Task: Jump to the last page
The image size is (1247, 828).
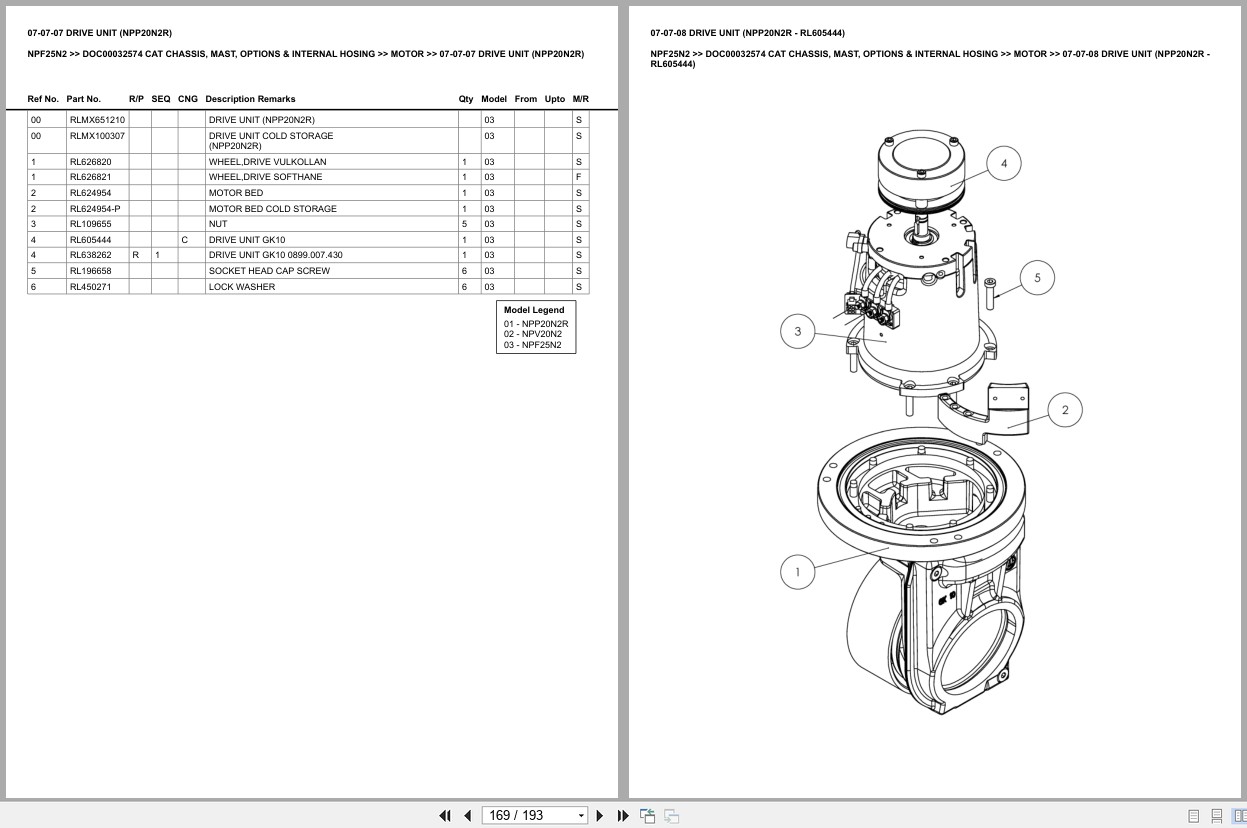Action: pyautogui.click(x=623, y=816)
